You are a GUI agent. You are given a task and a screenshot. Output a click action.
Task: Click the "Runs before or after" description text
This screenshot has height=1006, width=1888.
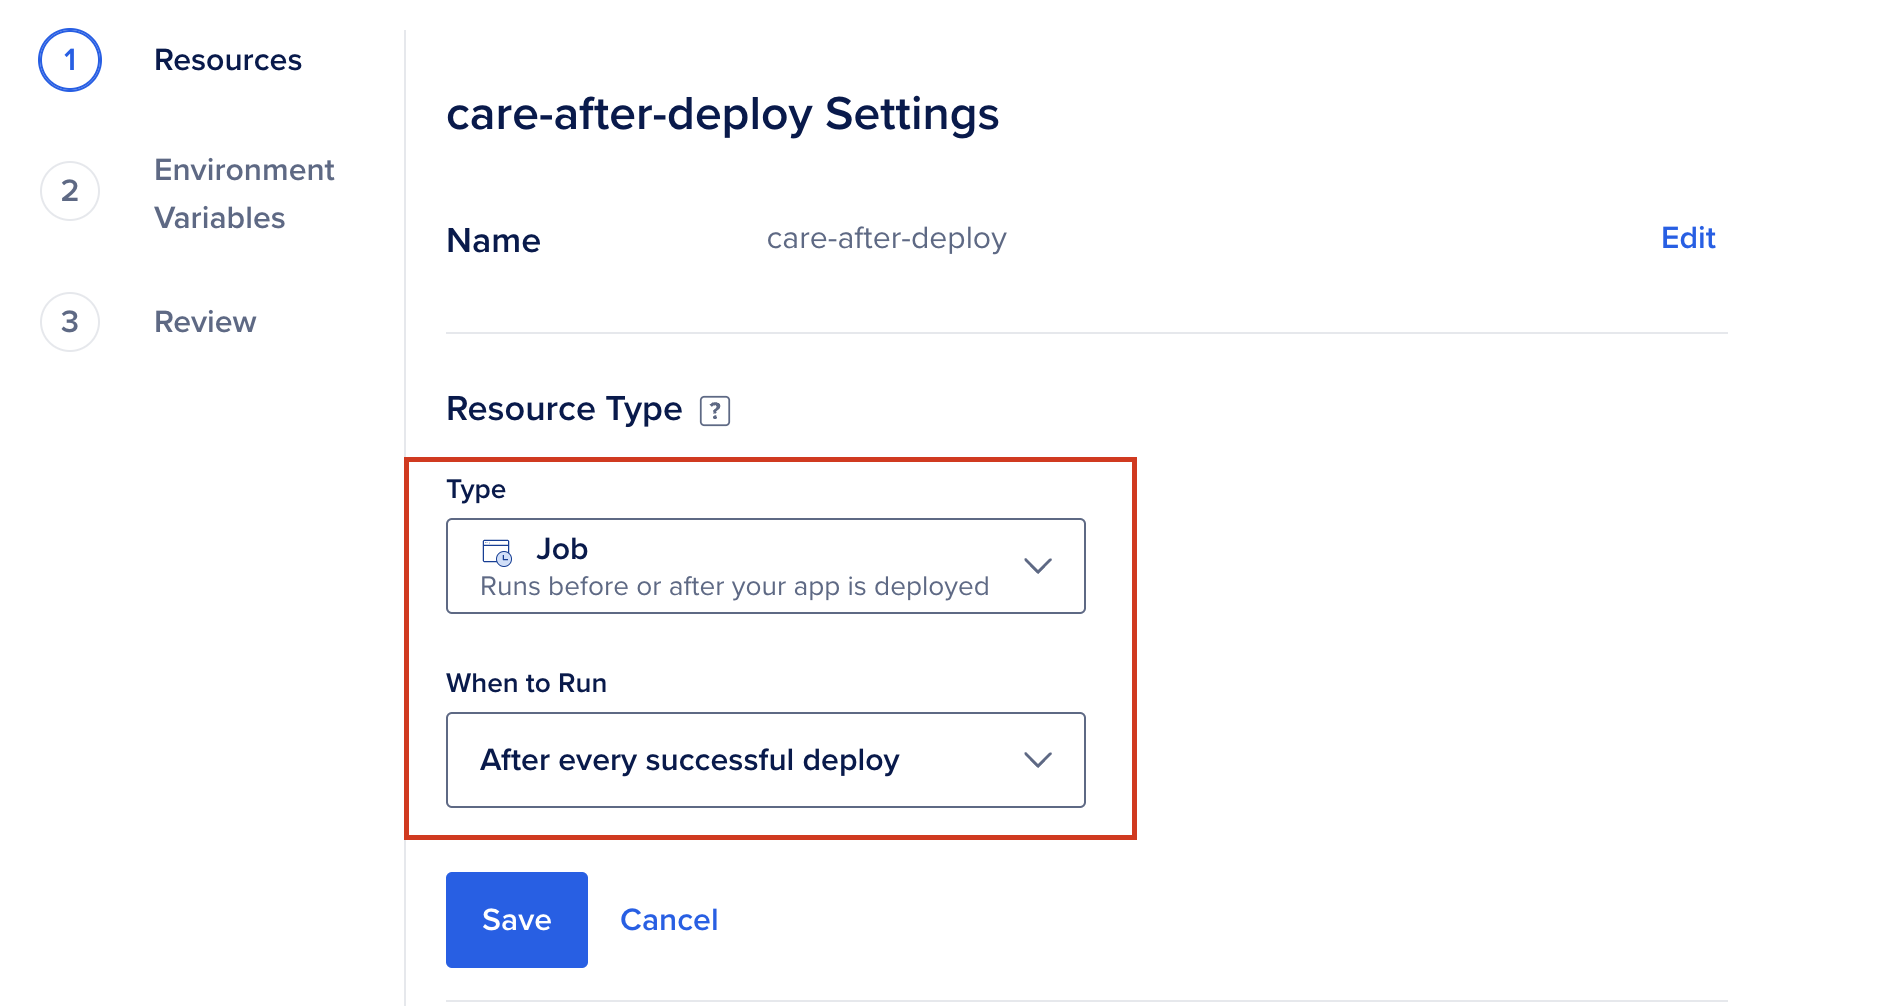pos(734,586)
